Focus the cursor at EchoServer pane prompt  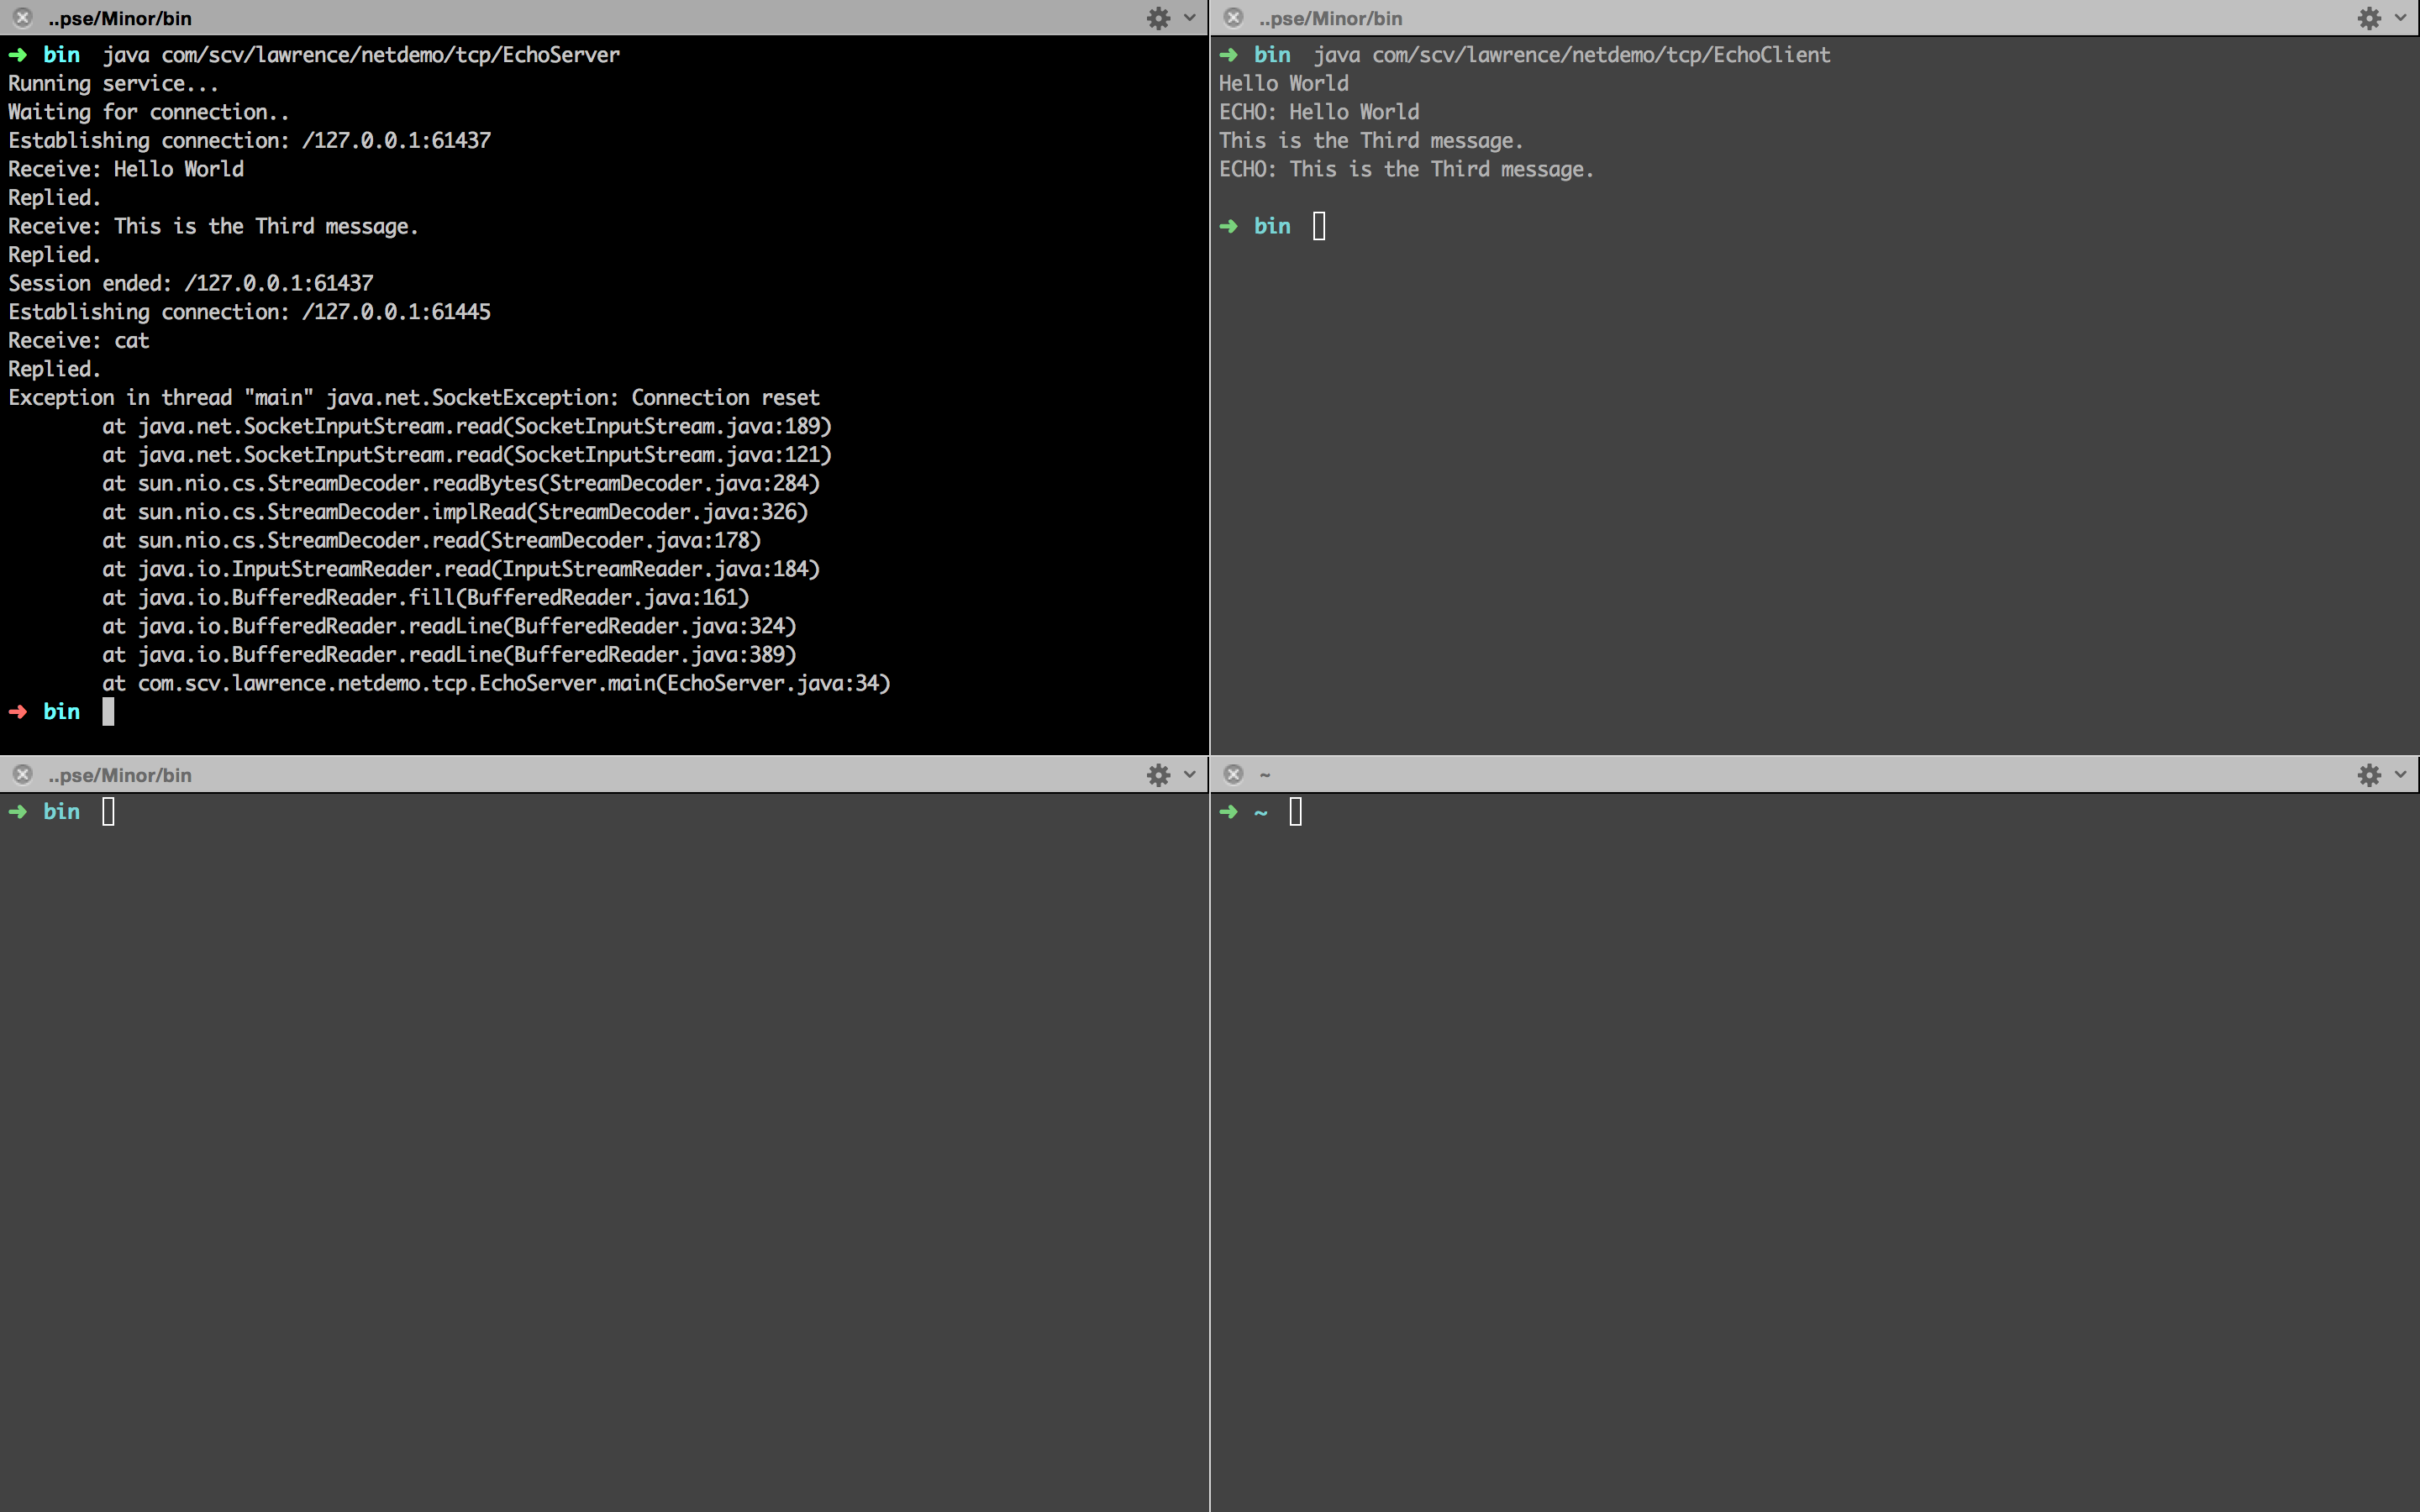pyautogui.click(x=108, y=711)
